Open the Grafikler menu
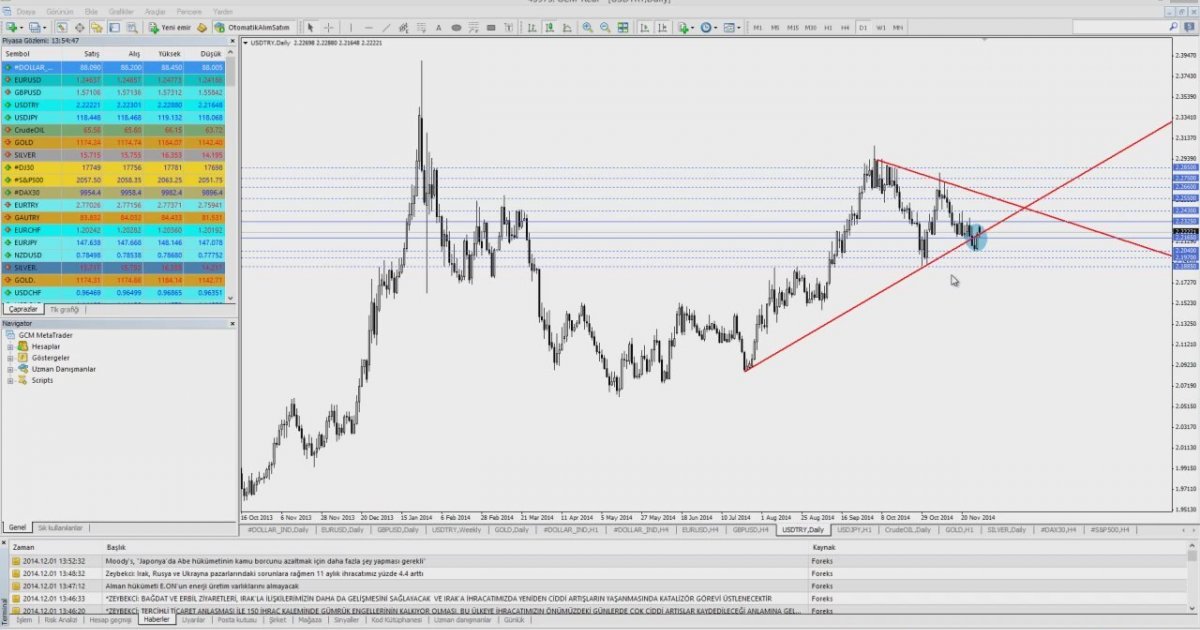 [x=121, y=12]
